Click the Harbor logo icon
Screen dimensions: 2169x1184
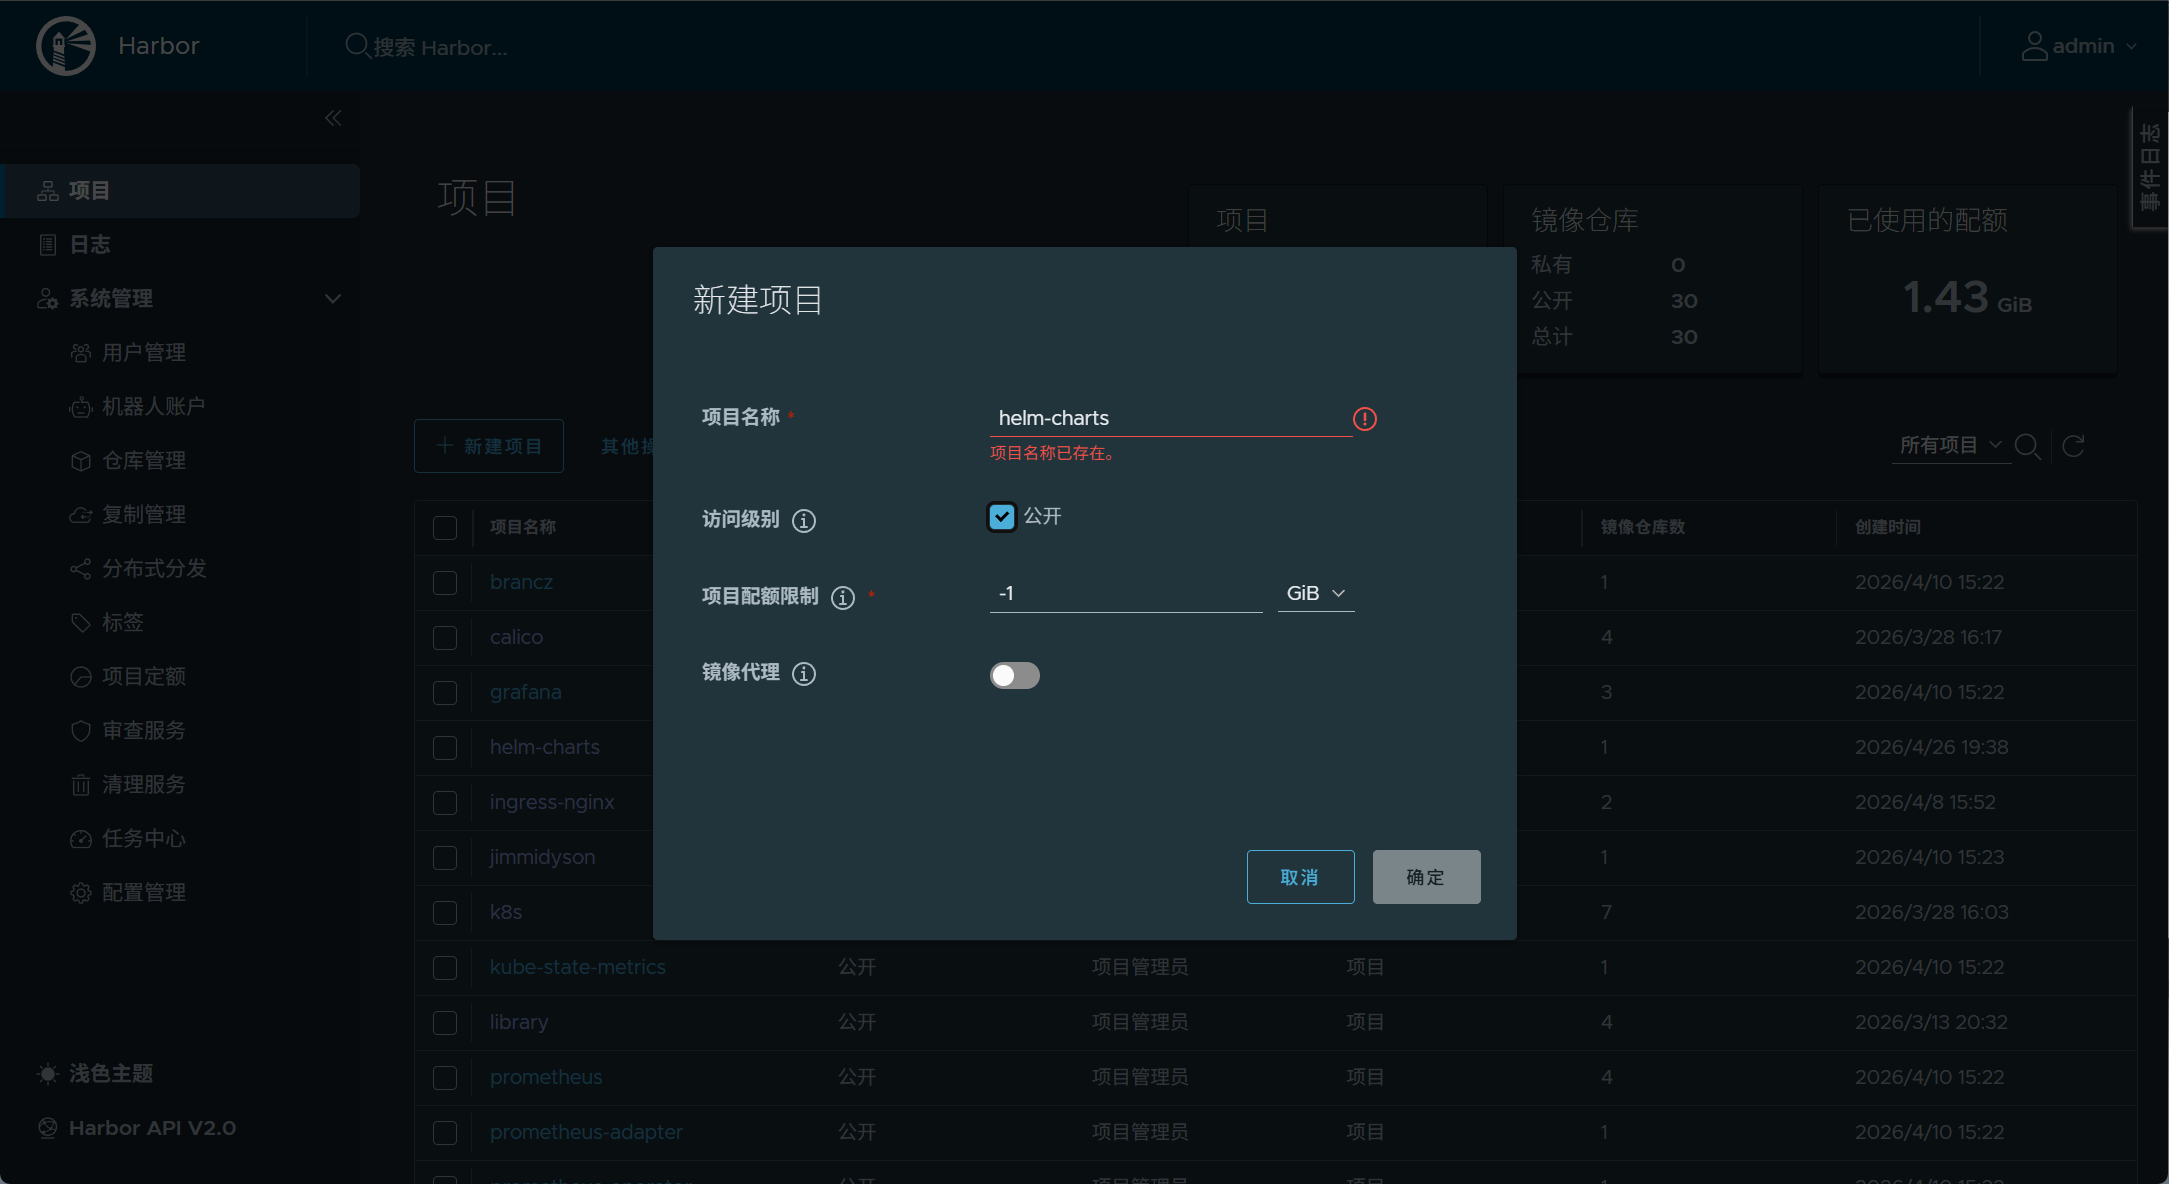pyautogui.click(x=66, y=46)
